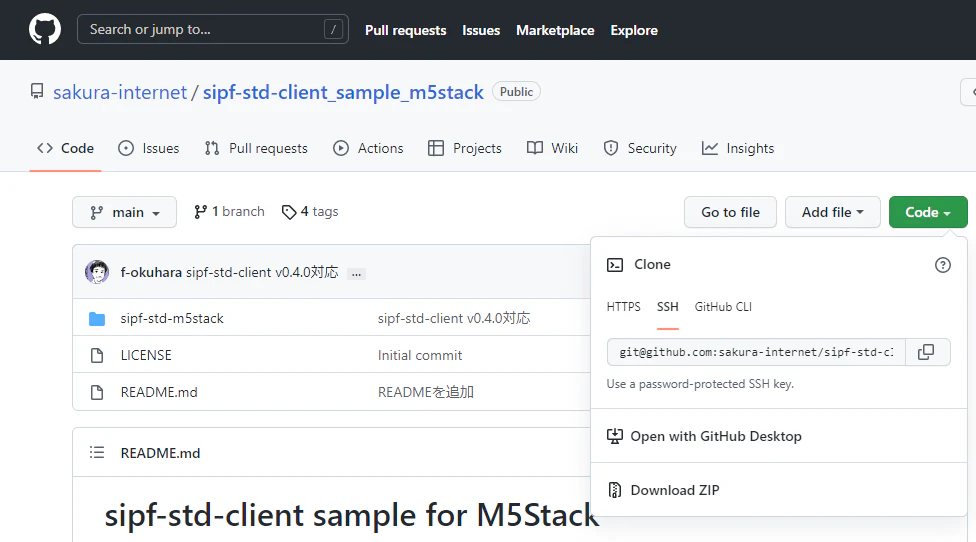Select the SSH clone tab
Viewport: 976px width, 542px height.
click(667, 307)
